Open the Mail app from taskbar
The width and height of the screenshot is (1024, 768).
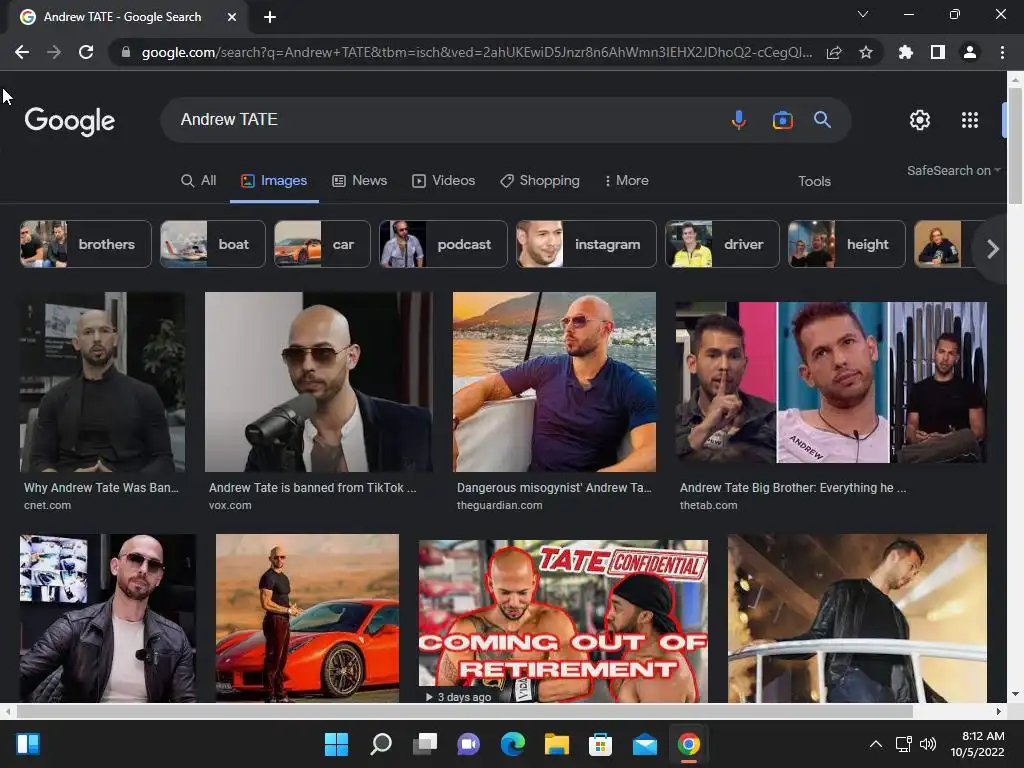pyautogui.click(x=645, y=744)
